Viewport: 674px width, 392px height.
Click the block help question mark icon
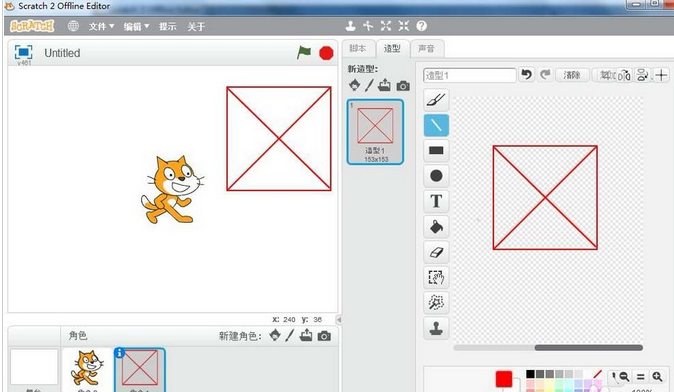422,26
